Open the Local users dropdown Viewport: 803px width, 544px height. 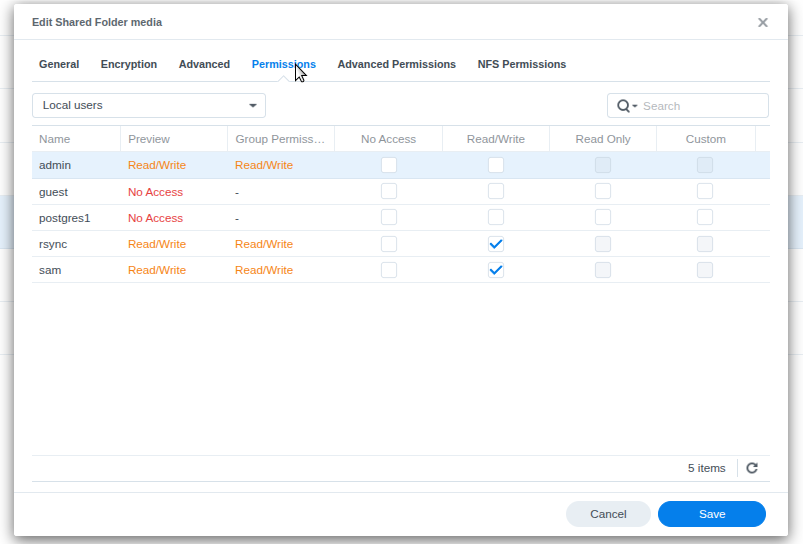point(149,105)
